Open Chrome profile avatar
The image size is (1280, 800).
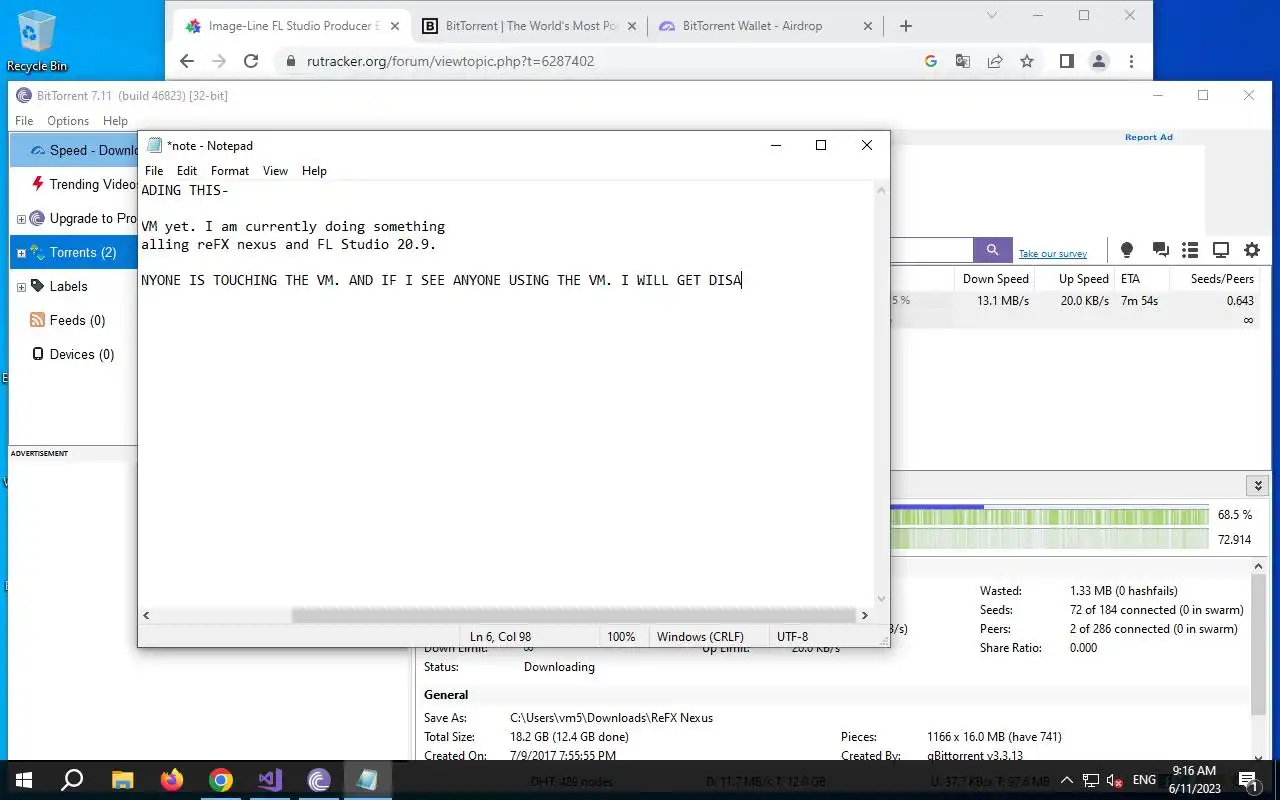(x=1098, y=61)
